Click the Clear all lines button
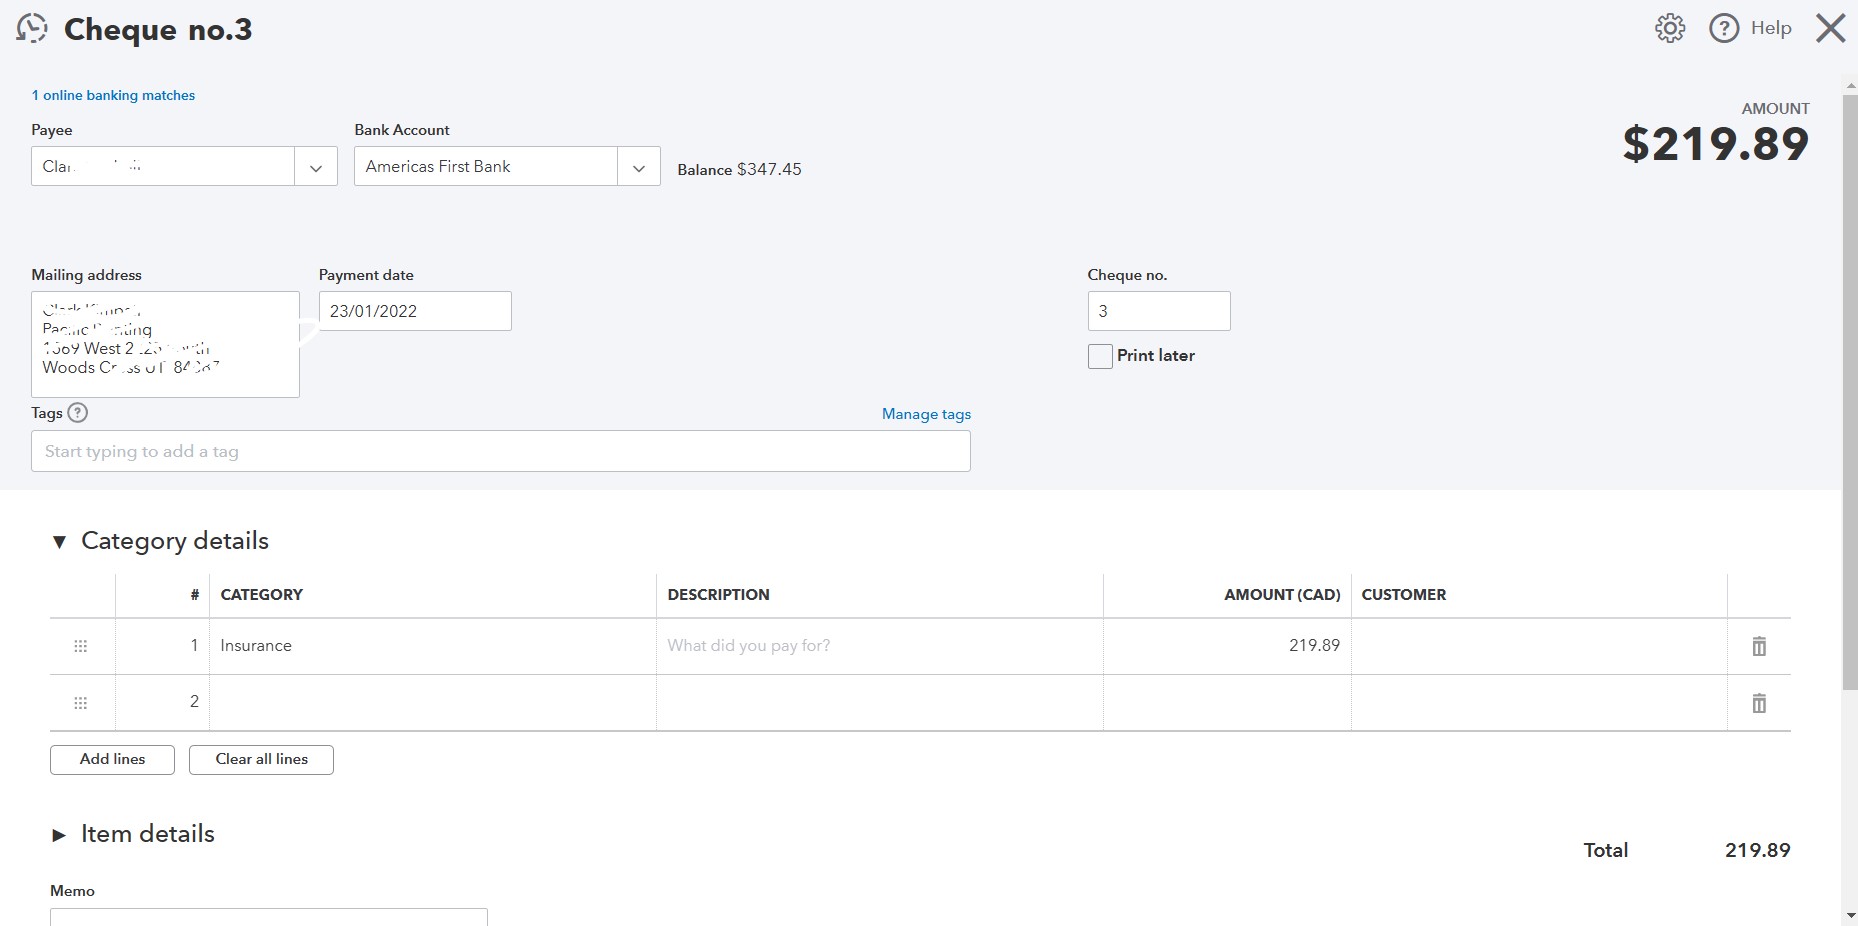Viewport: 1858px width, 926px height. pos(261,759)
